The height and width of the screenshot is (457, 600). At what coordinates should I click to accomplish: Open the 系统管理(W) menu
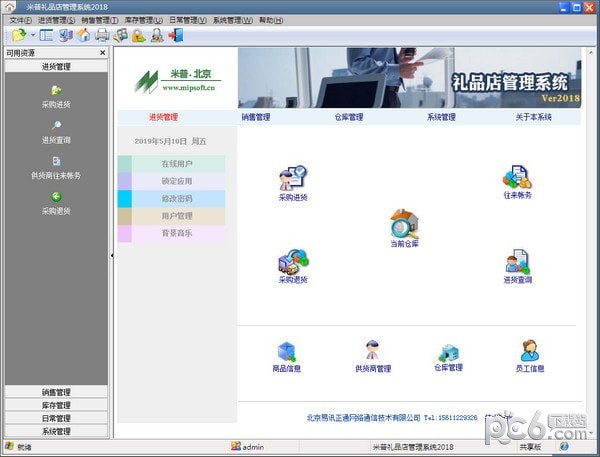(x=233, y=20)
